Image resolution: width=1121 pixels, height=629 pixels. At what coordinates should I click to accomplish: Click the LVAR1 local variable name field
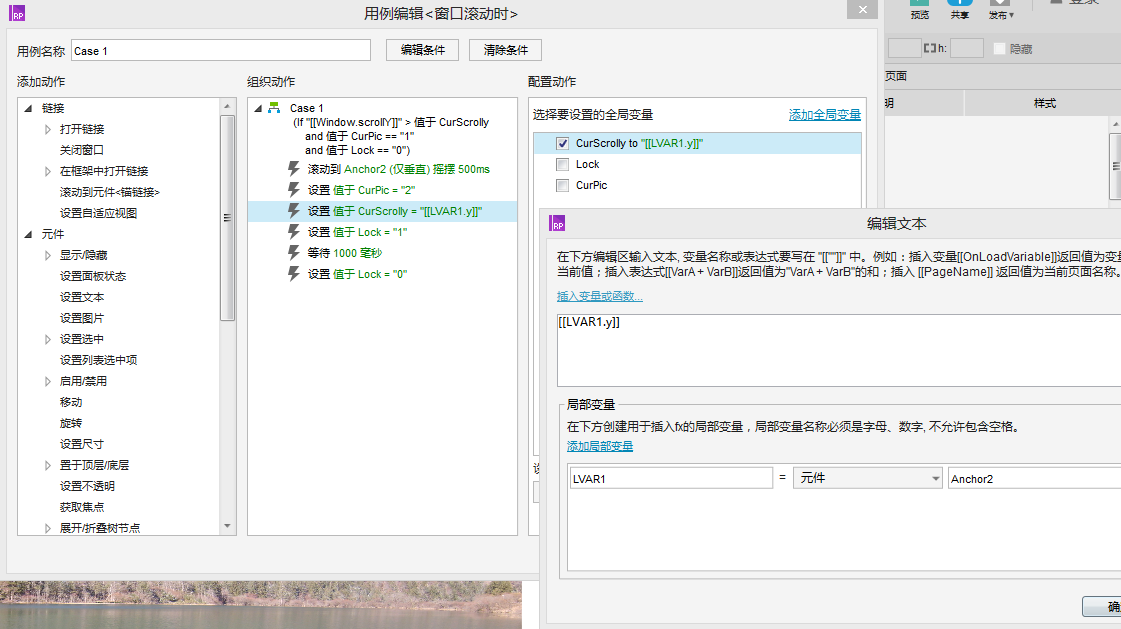point(671,478)
